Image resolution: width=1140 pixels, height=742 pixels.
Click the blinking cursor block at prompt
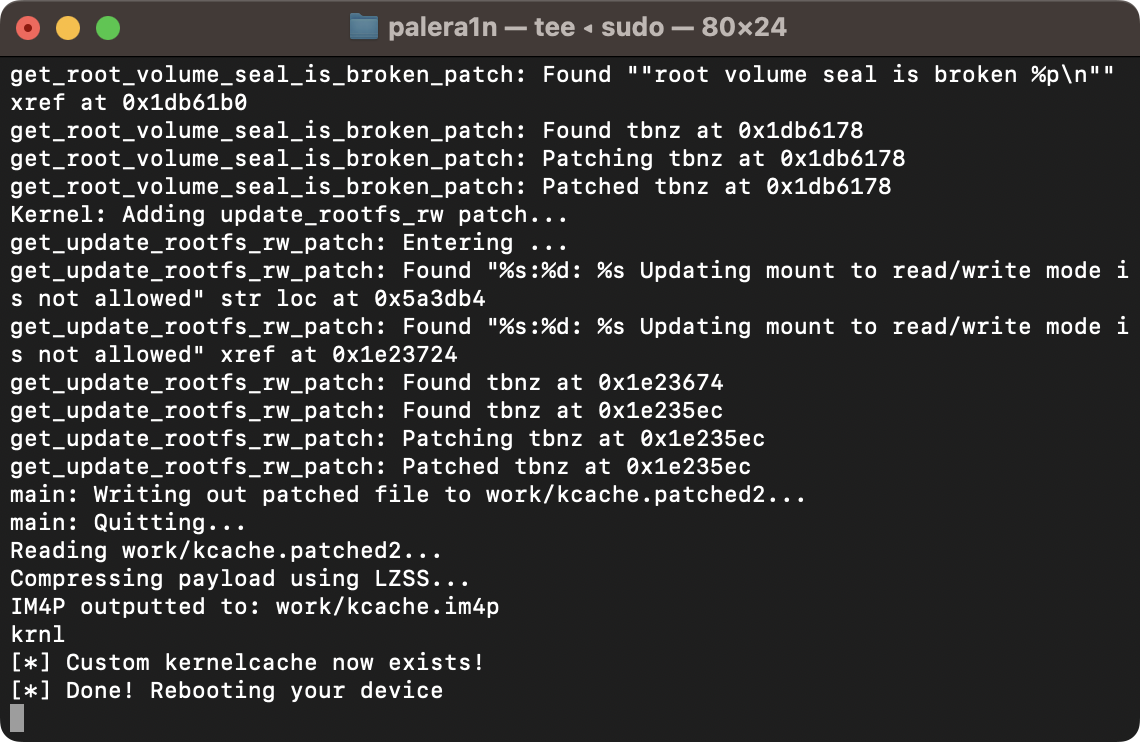pyautogui.click(x=16, y=718)
